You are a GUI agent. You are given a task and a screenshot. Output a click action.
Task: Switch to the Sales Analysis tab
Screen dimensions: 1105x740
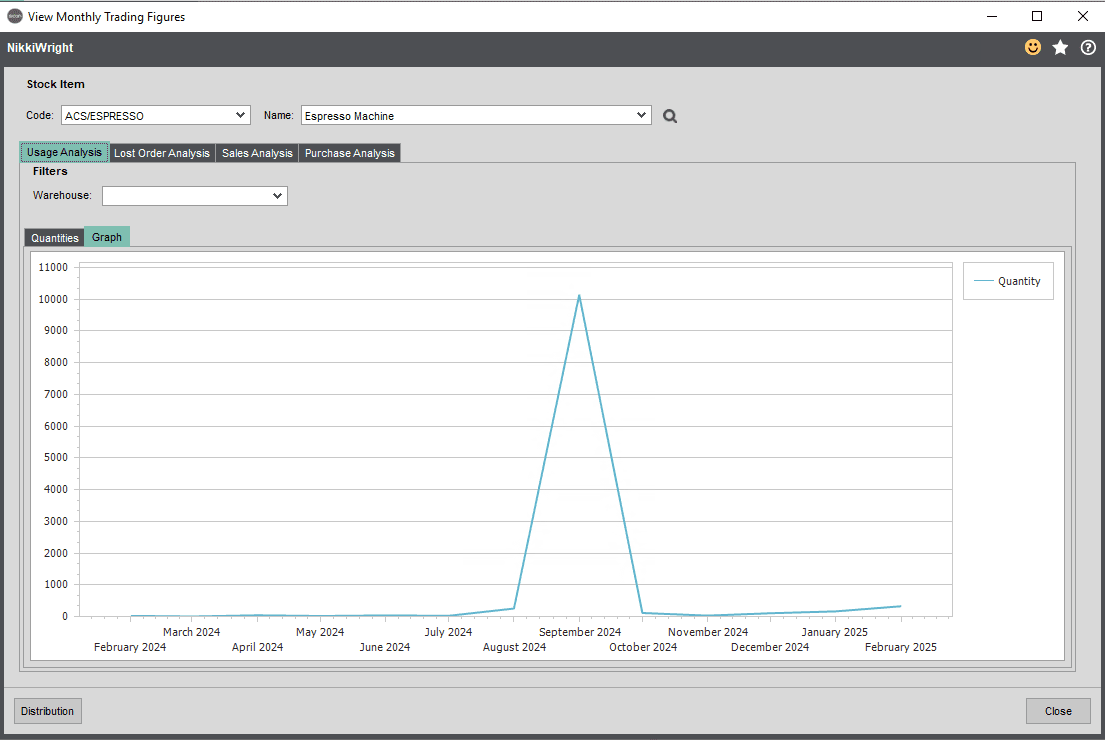[x=257, y=153]
